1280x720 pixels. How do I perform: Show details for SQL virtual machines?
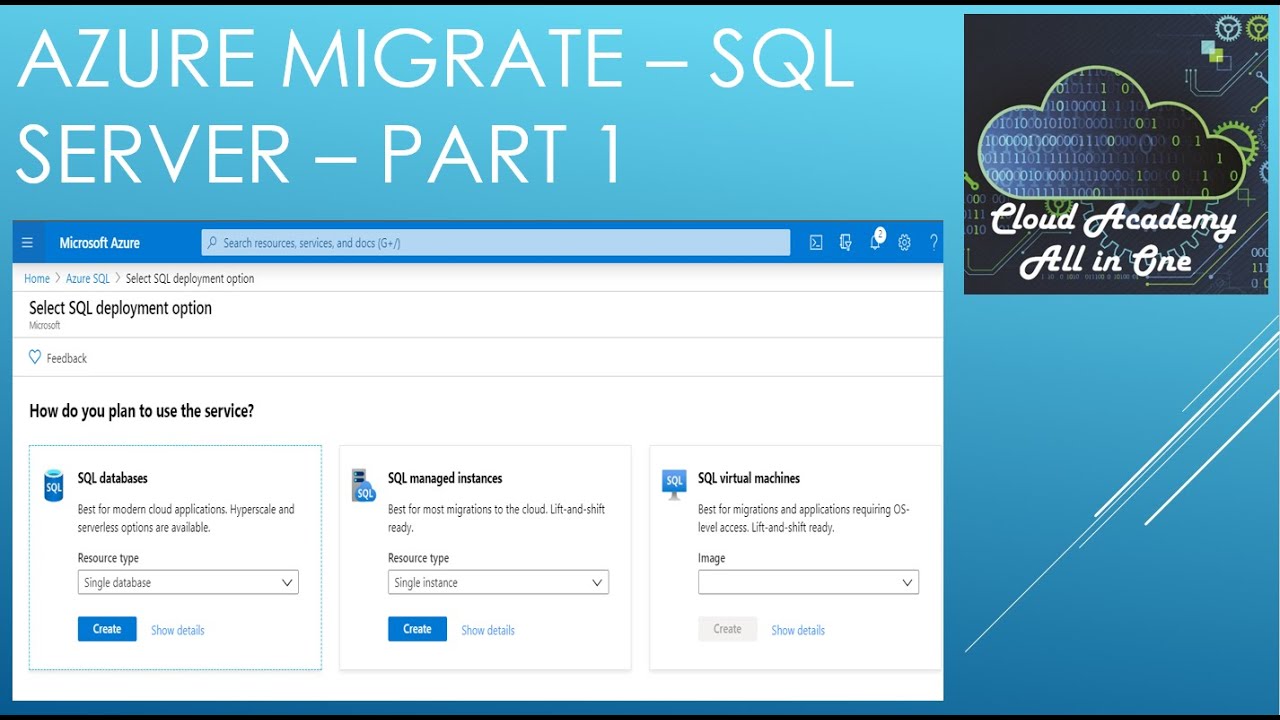pos(798,630)
